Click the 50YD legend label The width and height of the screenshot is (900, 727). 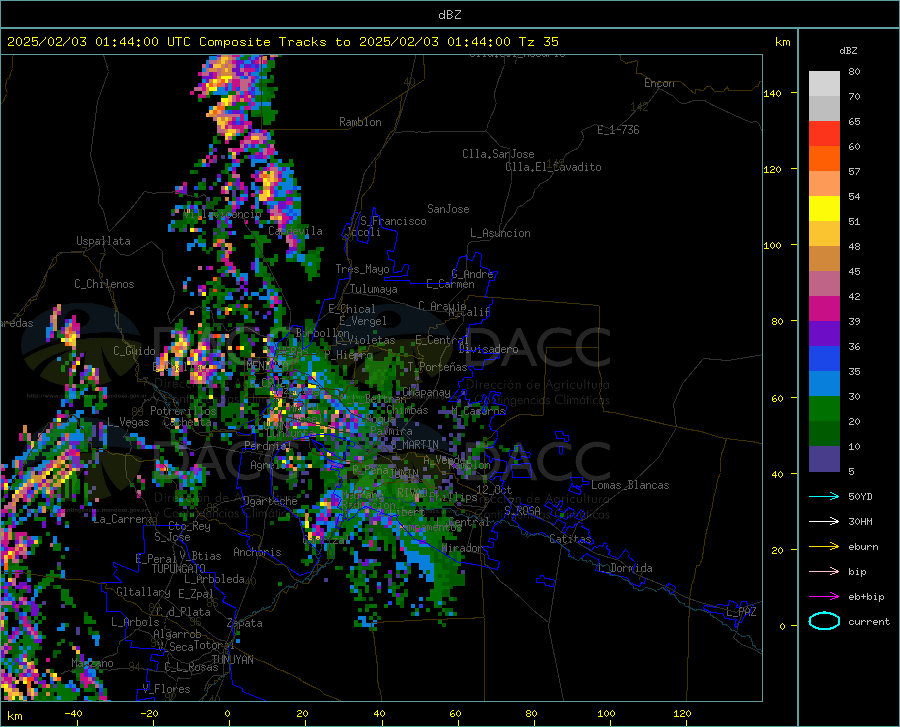860,496
